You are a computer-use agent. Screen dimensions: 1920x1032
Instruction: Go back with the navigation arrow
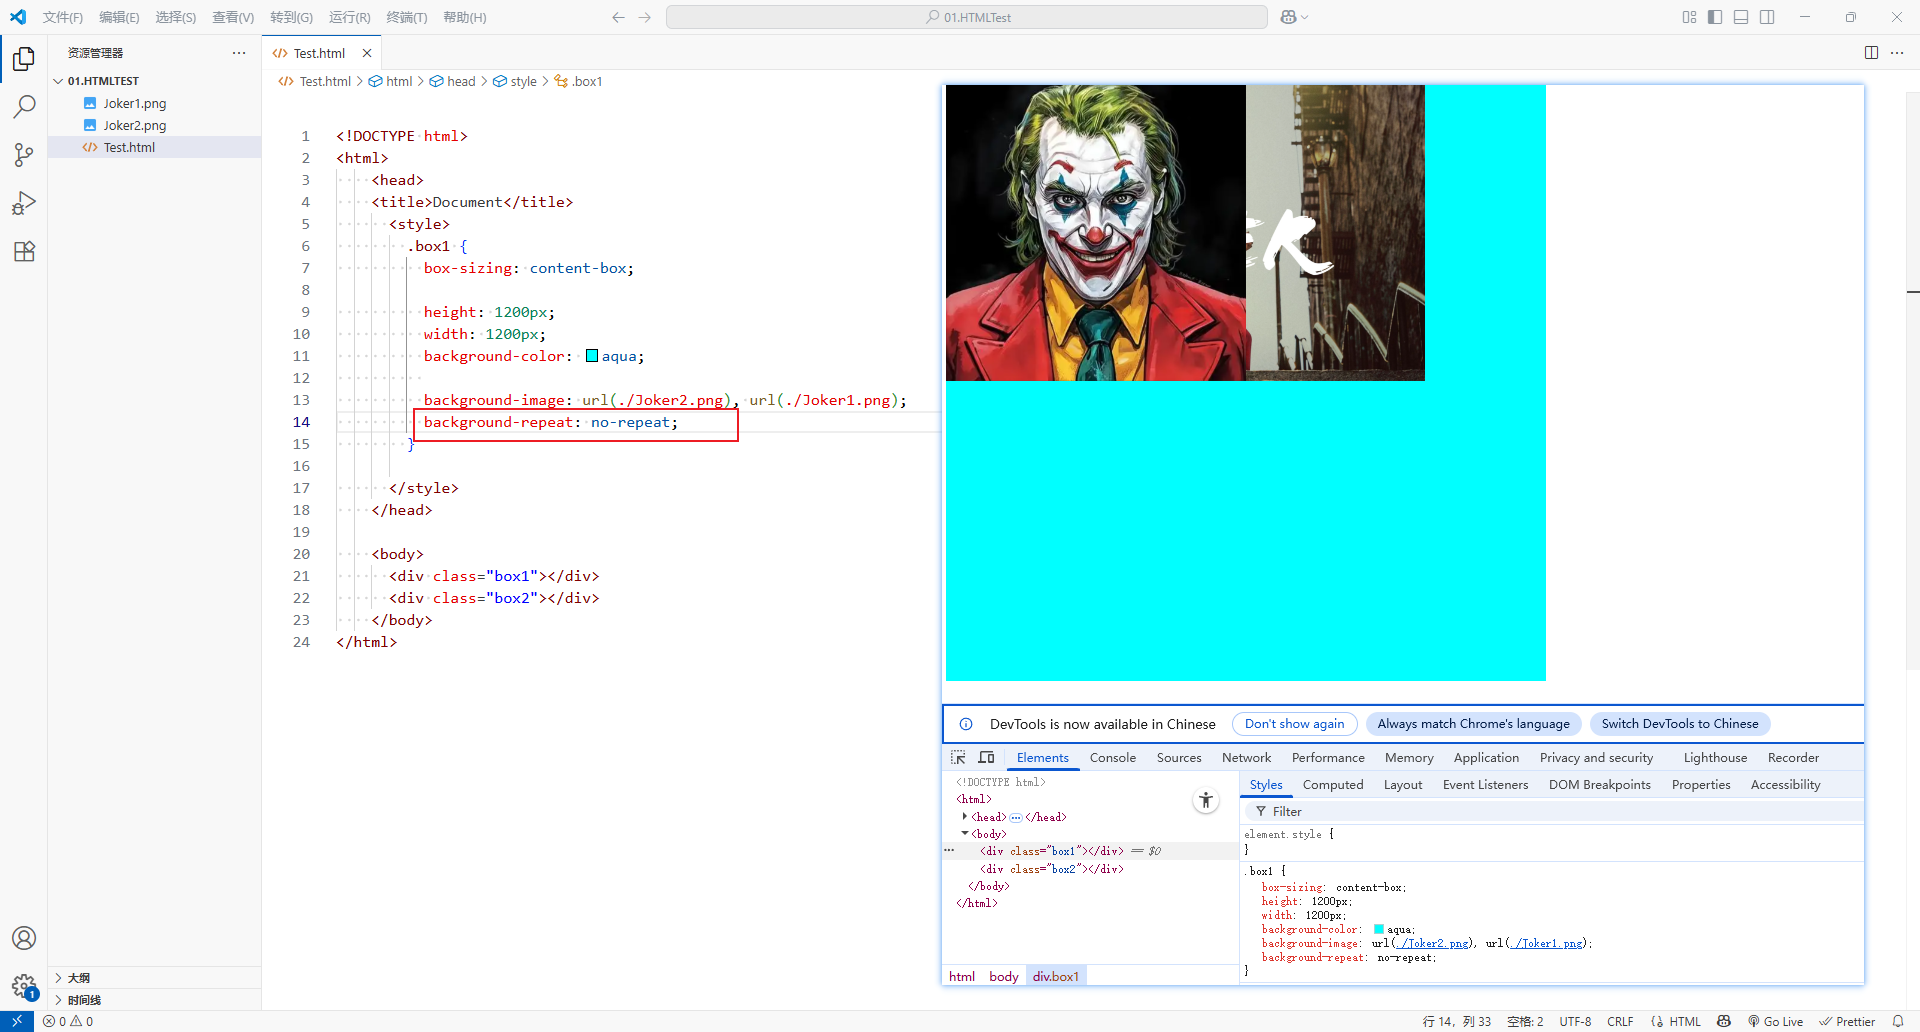point(618,17)
